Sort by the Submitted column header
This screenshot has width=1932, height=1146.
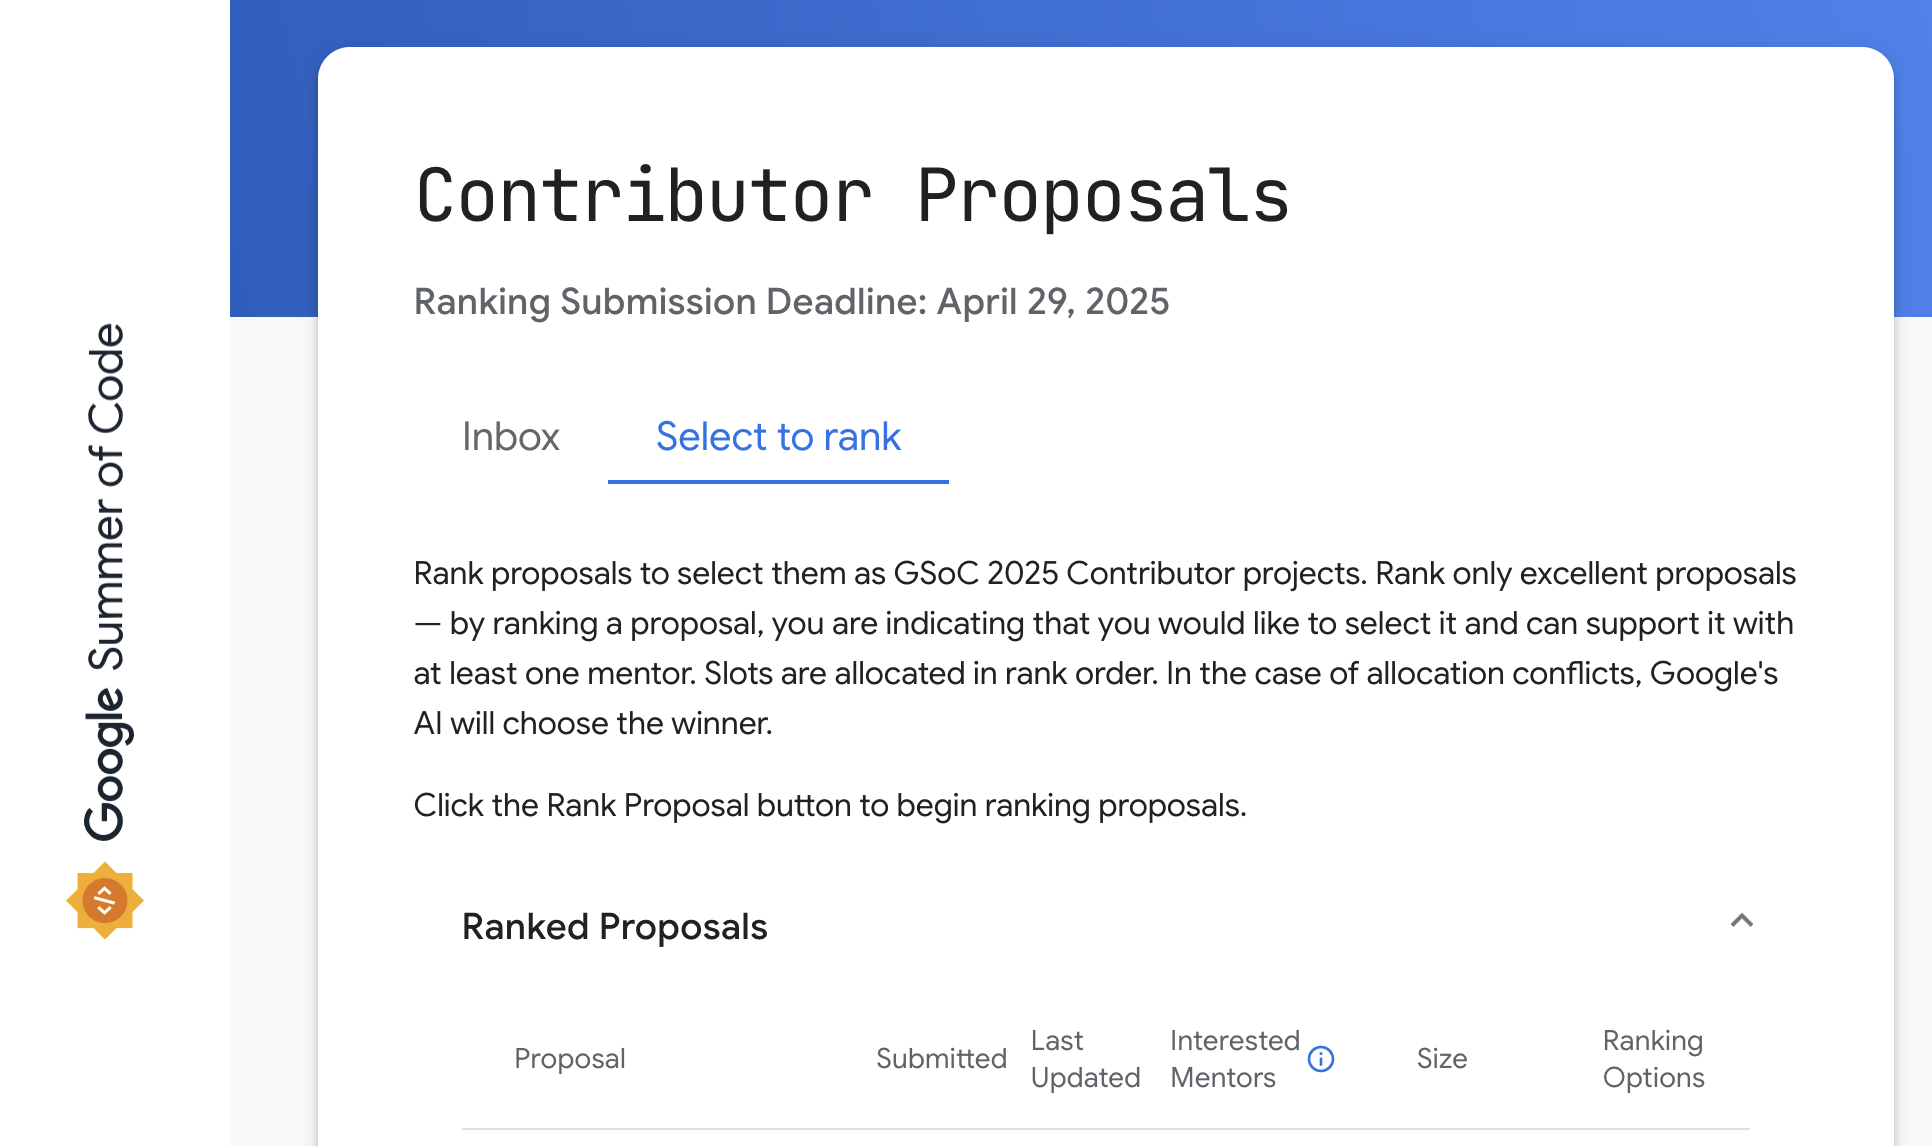(x=941, y=1059)
